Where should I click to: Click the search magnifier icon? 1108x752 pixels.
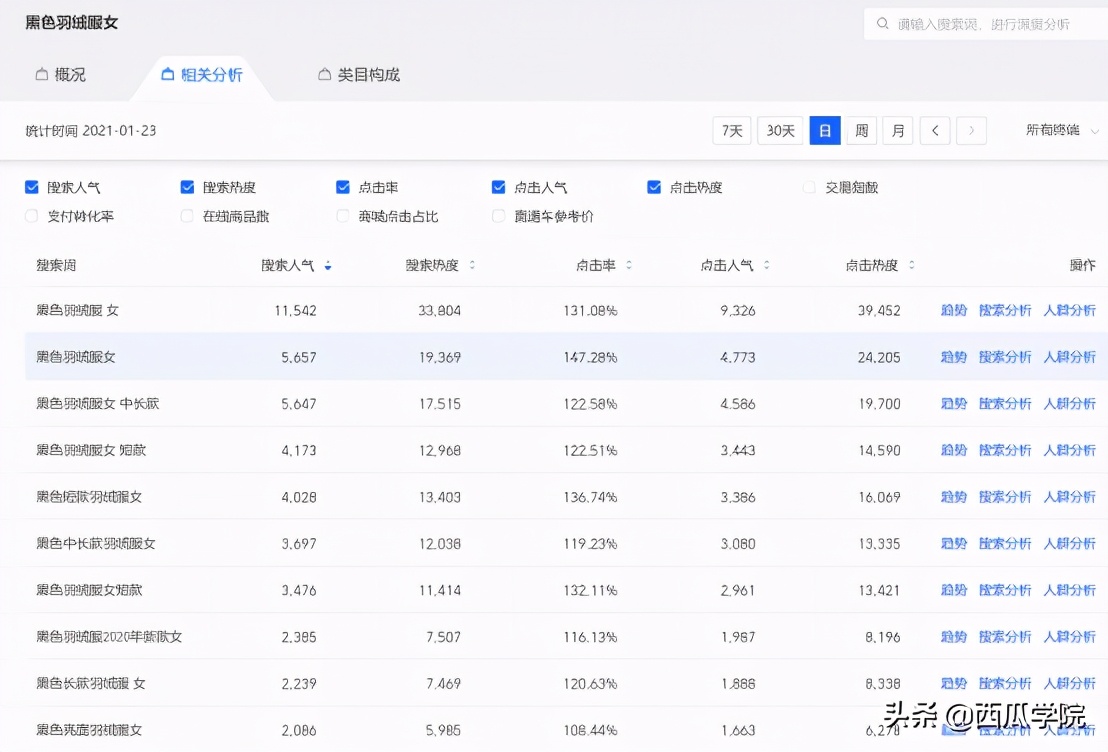tap(883, 24)
